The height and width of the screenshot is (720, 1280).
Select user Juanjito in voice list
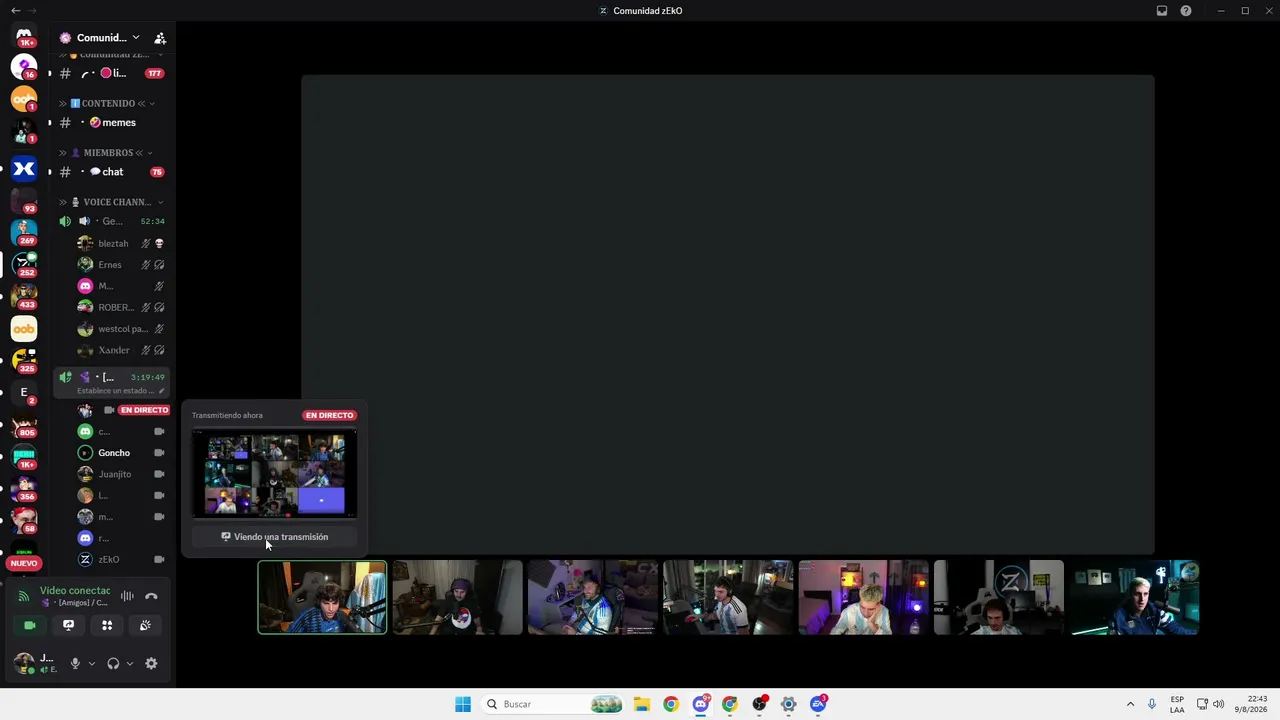click(121, 474)
